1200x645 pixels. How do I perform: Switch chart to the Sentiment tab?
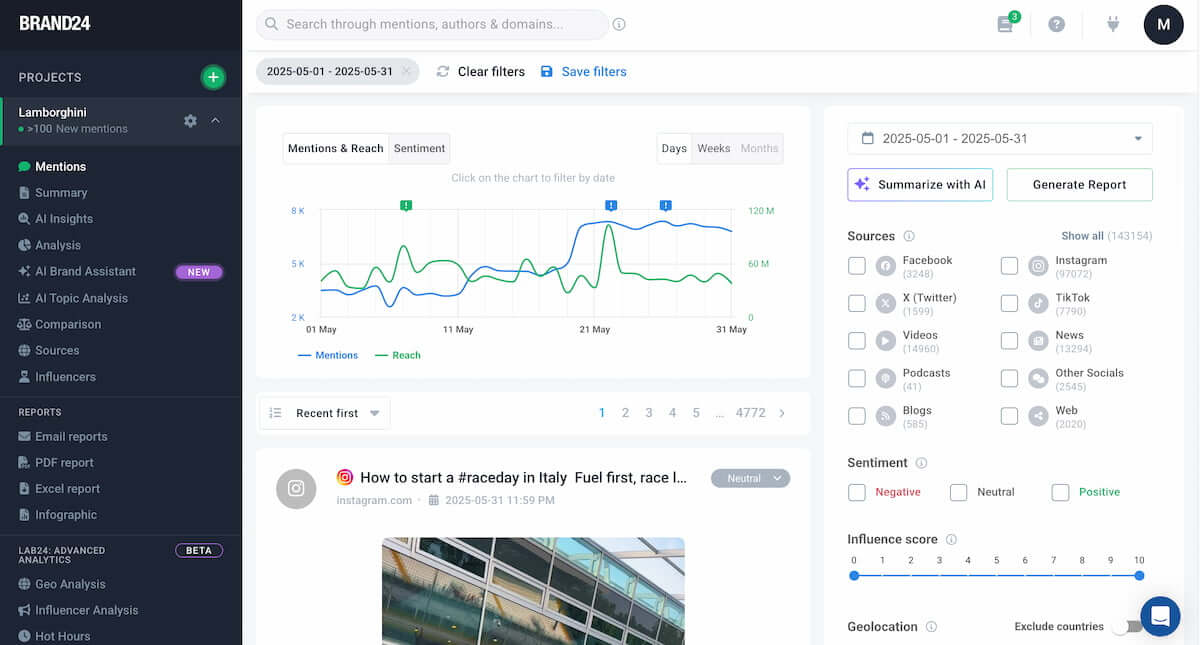coord(419,148)
